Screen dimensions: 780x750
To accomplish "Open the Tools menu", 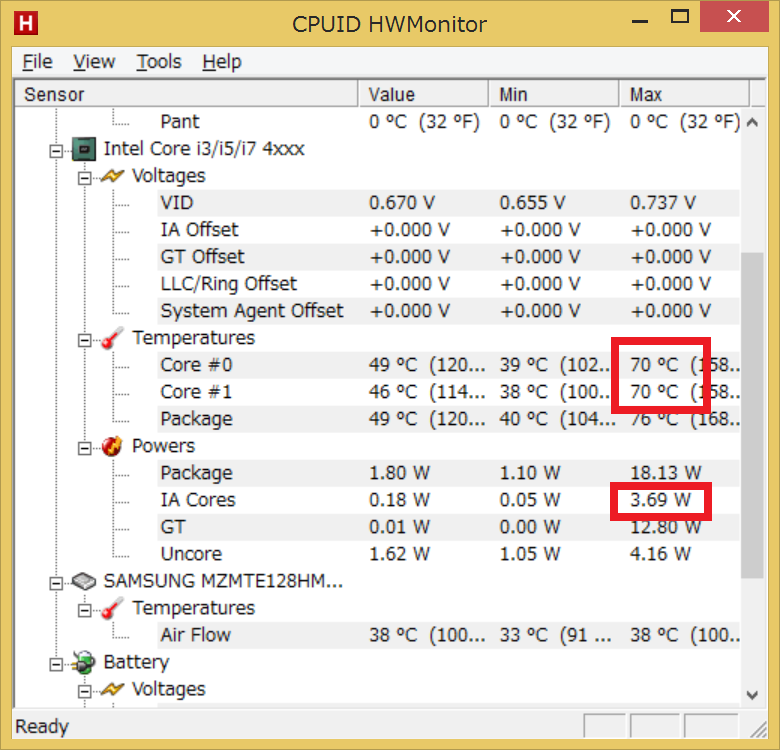I will pyautogui.click(x=159, y=62).
